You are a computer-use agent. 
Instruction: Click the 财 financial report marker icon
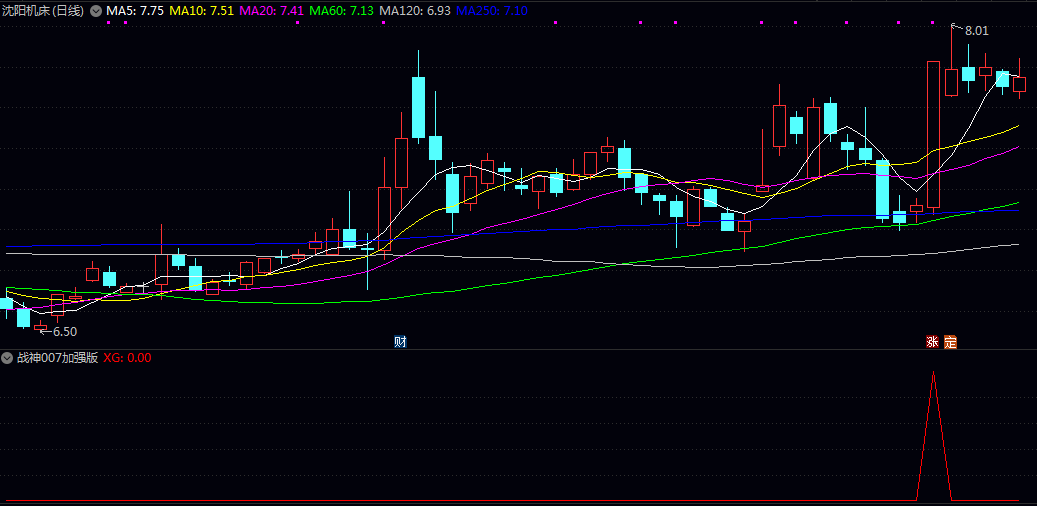(x=400, y=342)
